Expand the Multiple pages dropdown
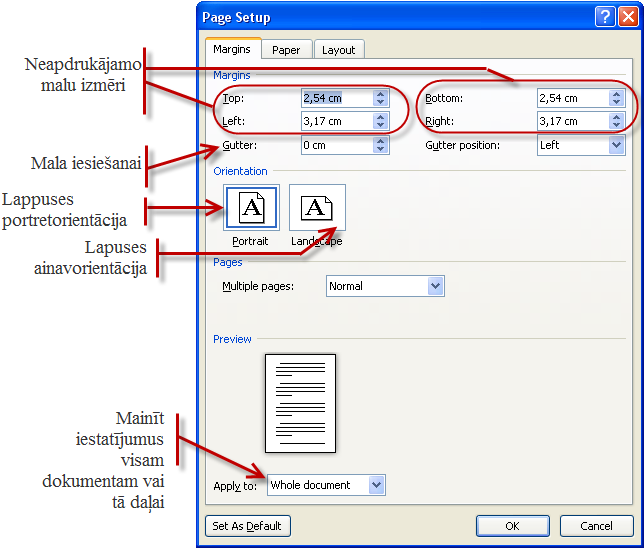This screenshot has height=550, width=644. [435, 286]
